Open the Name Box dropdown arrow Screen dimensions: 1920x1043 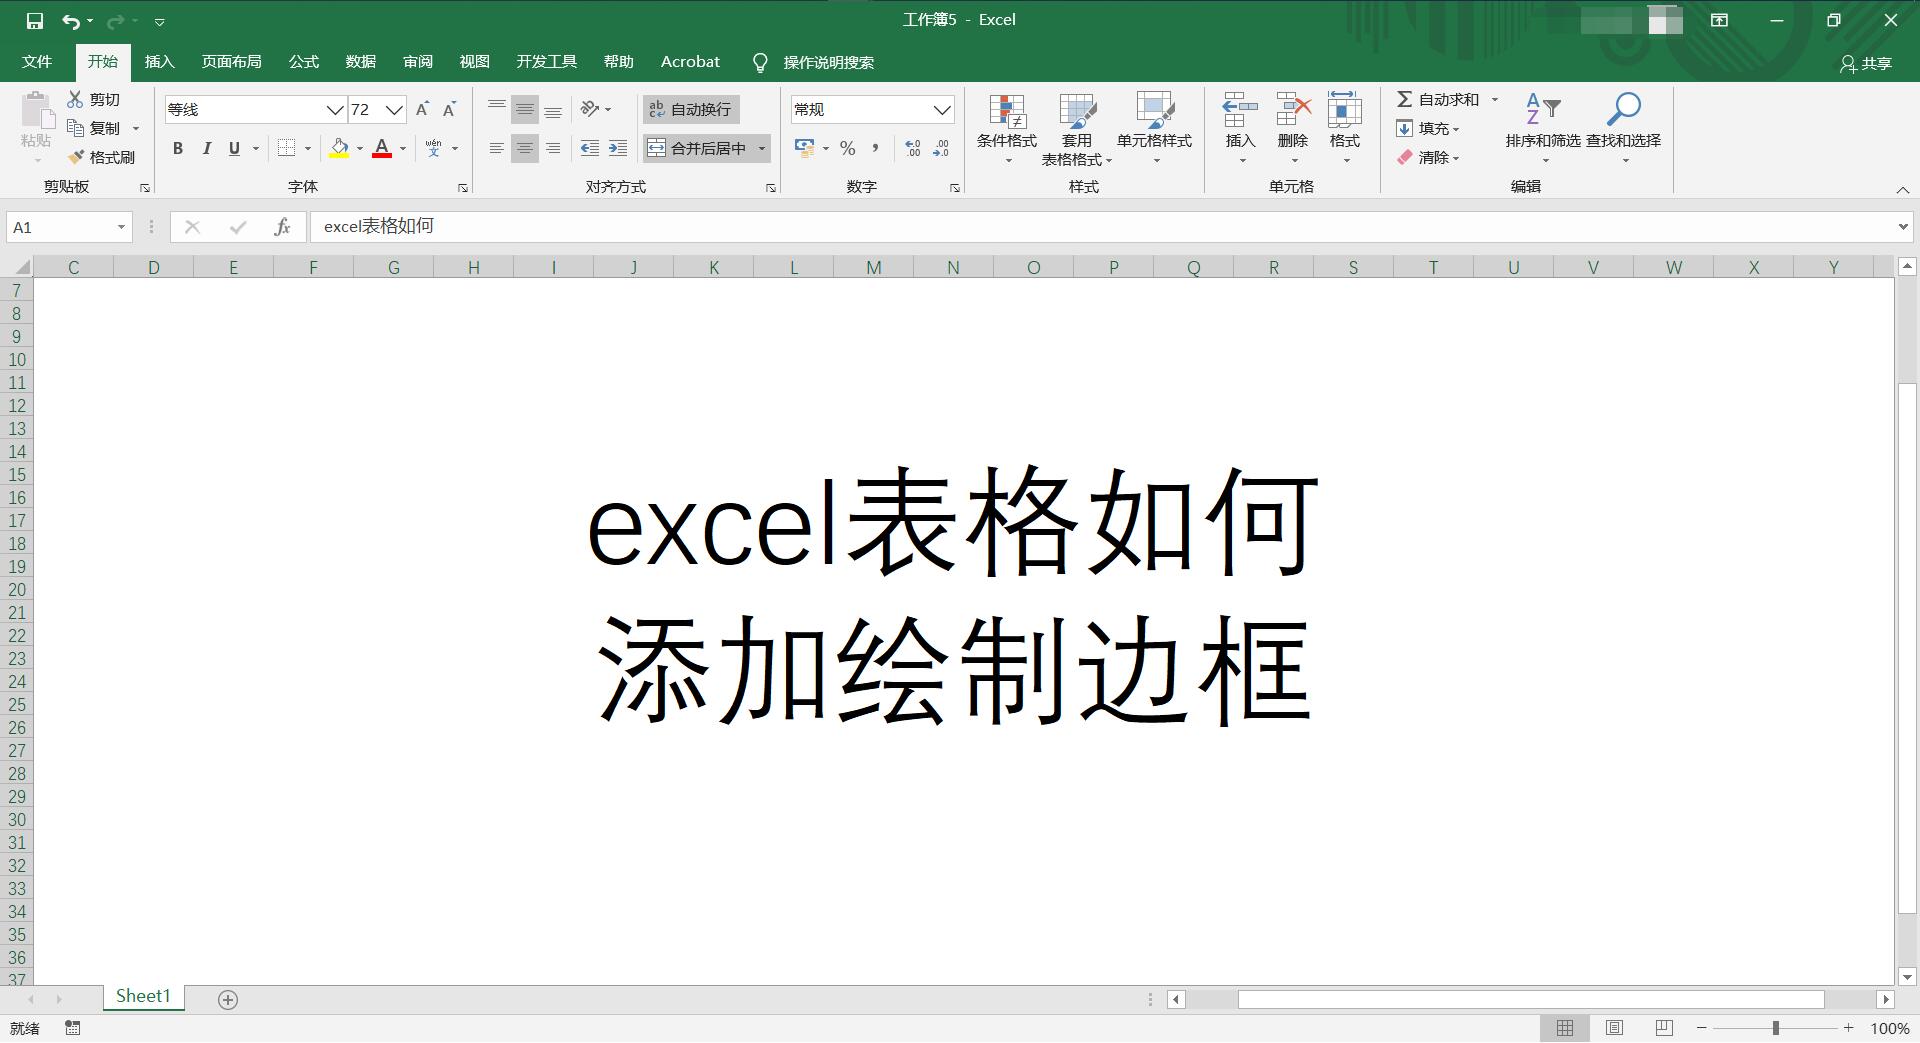tap(121, 227)
